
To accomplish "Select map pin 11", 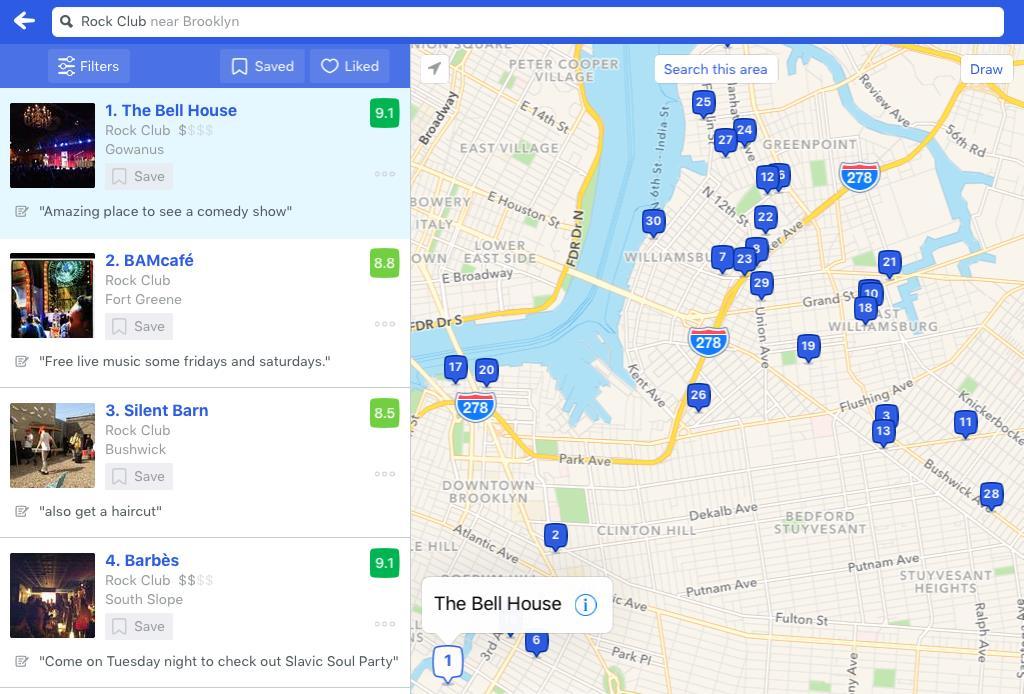I will pos(965,424).
